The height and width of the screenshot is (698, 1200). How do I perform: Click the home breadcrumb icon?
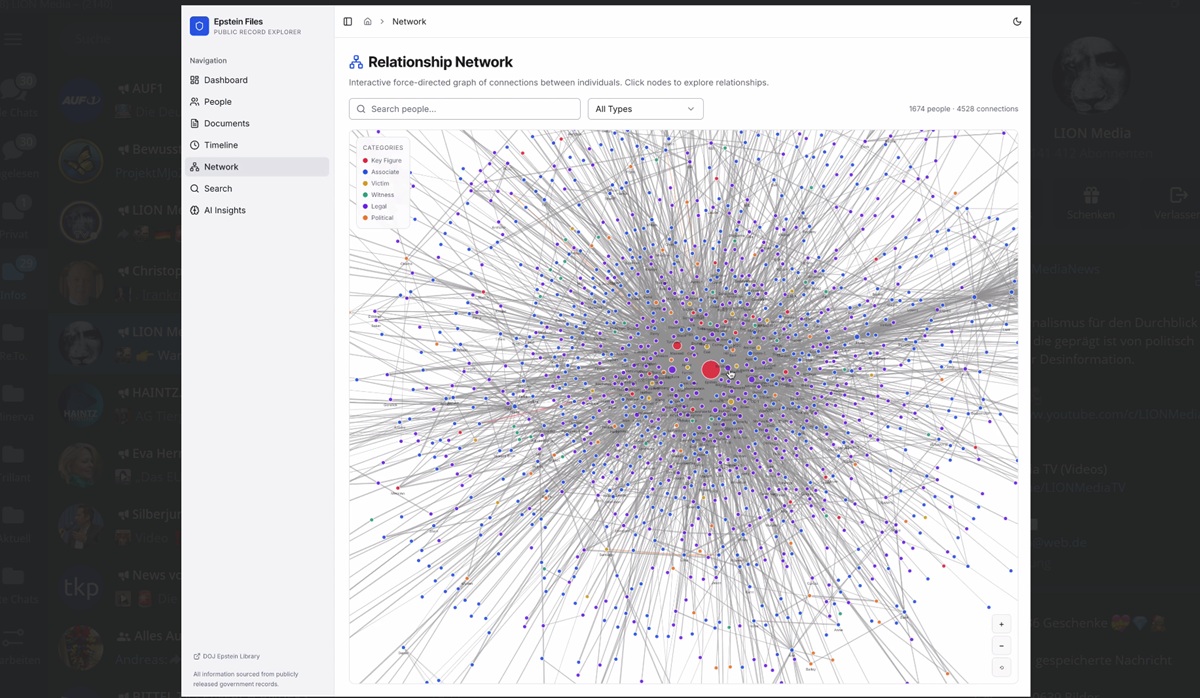[368, 21]
